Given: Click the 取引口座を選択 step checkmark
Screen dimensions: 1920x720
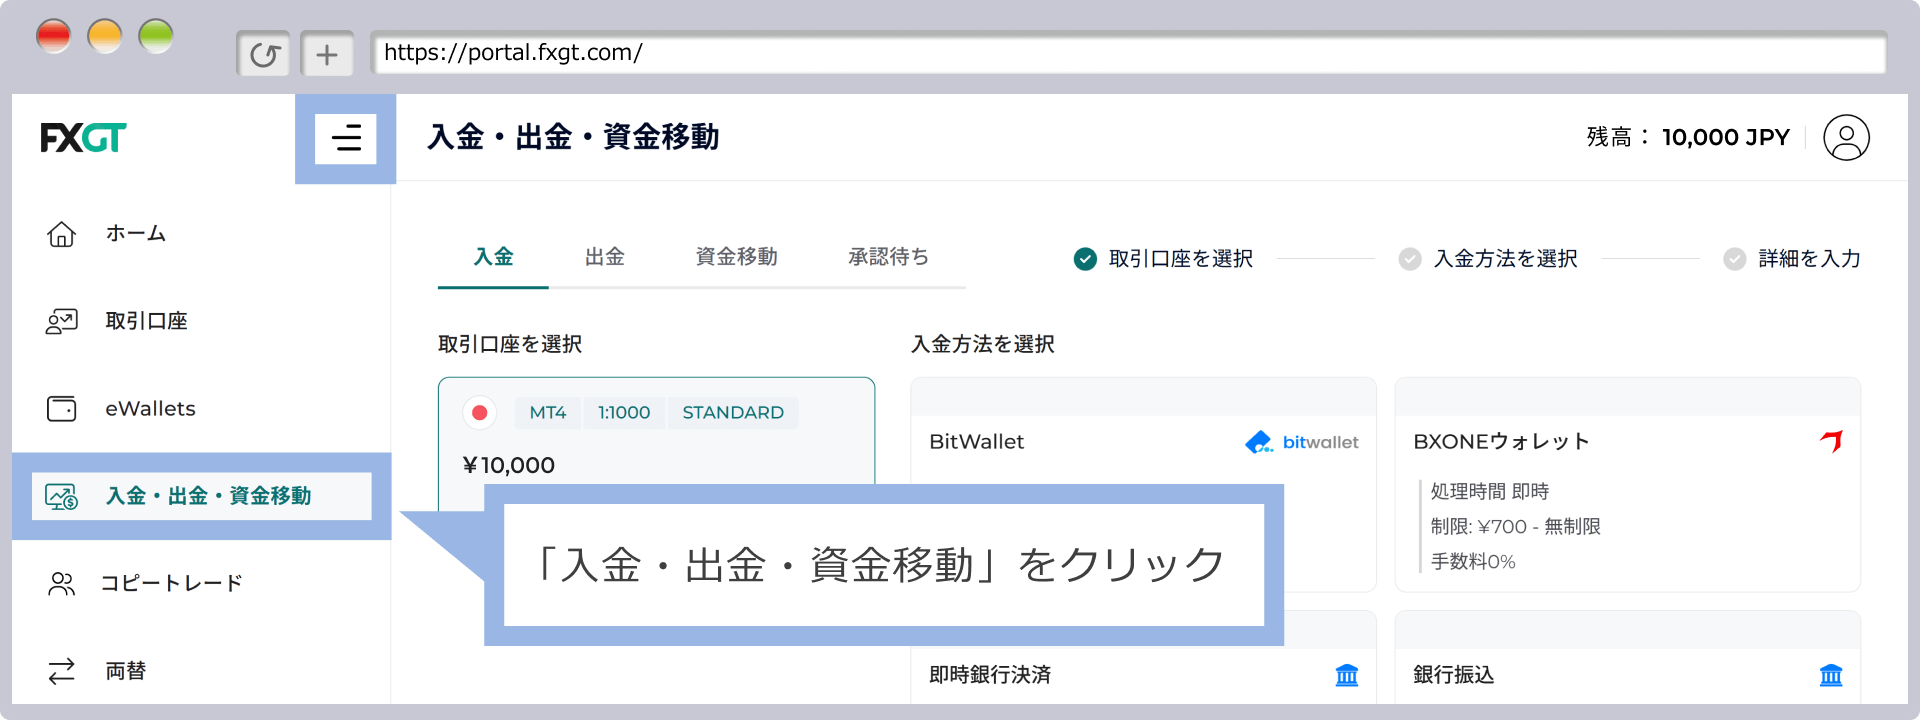Looking at the screenshot, I should pyautogui.click(x=1085, y=259).
